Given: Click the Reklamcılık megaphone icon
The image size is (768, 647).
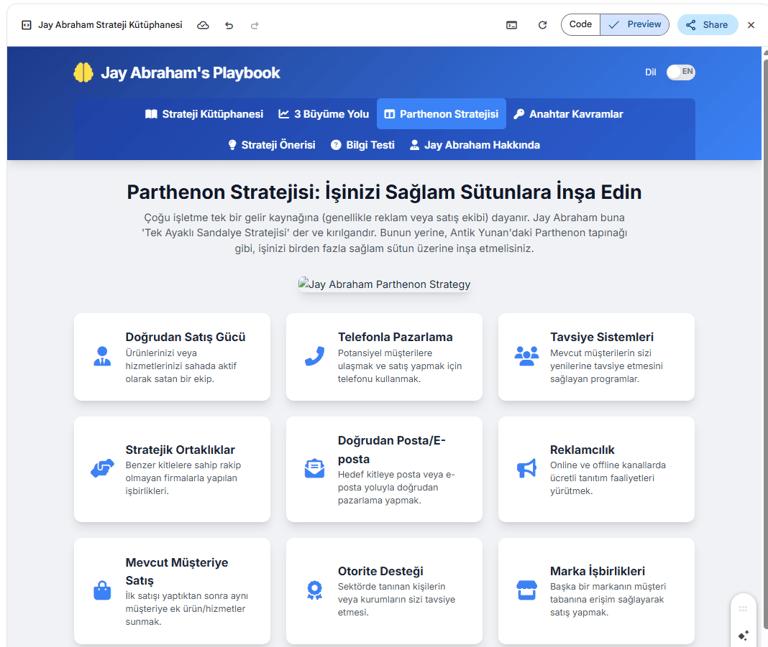Looking at the screenshot, I should 527,468.
